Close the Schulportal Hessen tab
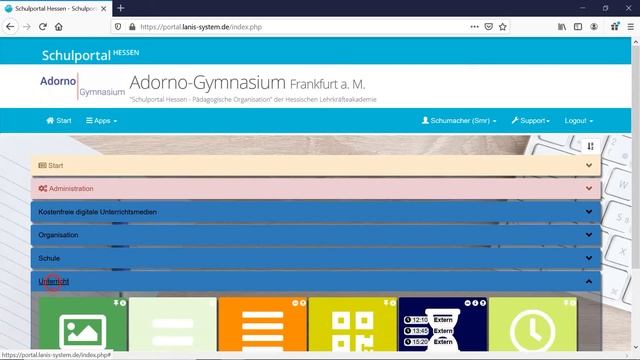 tap(103, 8)
